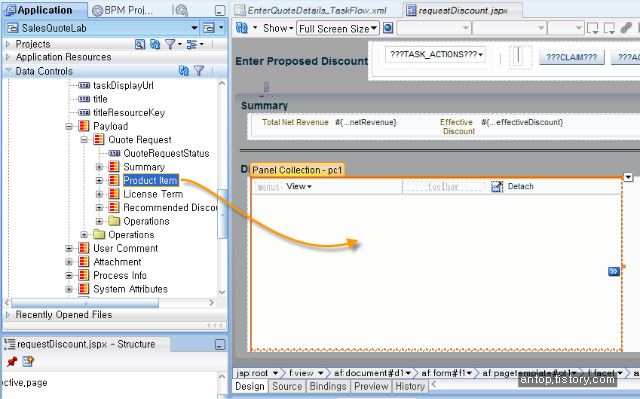Image resolution: width=640 pixels, height=399 pixels.
Task: Click the Structure new view icon
Action: point(28,361)
